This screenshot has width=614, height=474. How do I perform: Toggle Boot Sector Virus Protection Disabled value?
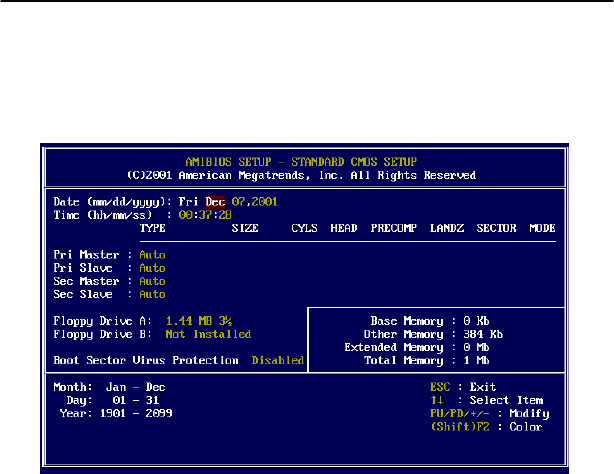pos(277,360)
